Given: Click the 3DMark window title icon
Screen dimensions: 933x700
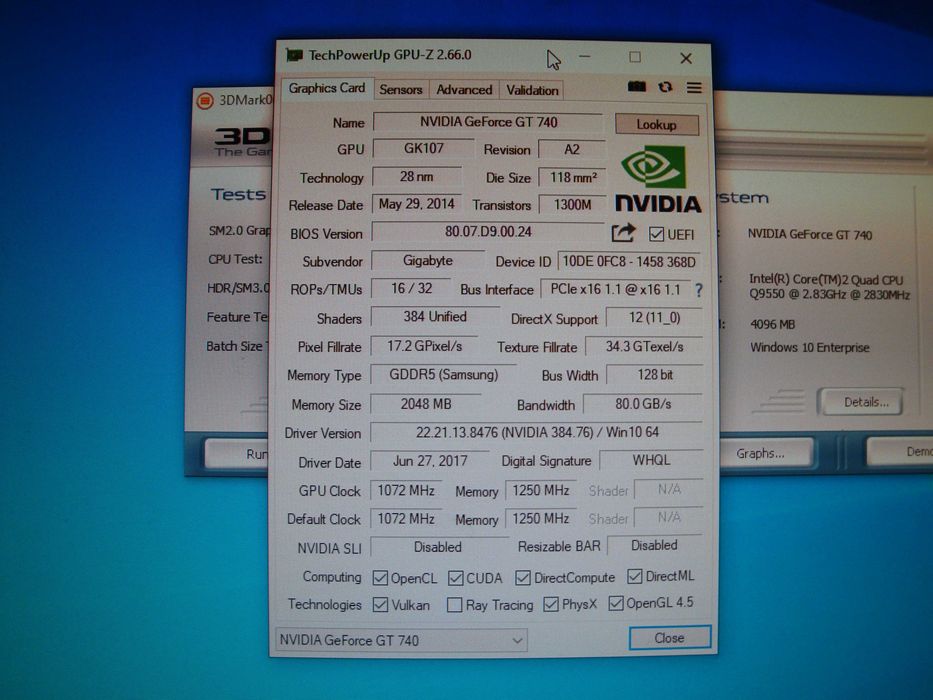Looking at the screenshot, I should tap(205, 101).
